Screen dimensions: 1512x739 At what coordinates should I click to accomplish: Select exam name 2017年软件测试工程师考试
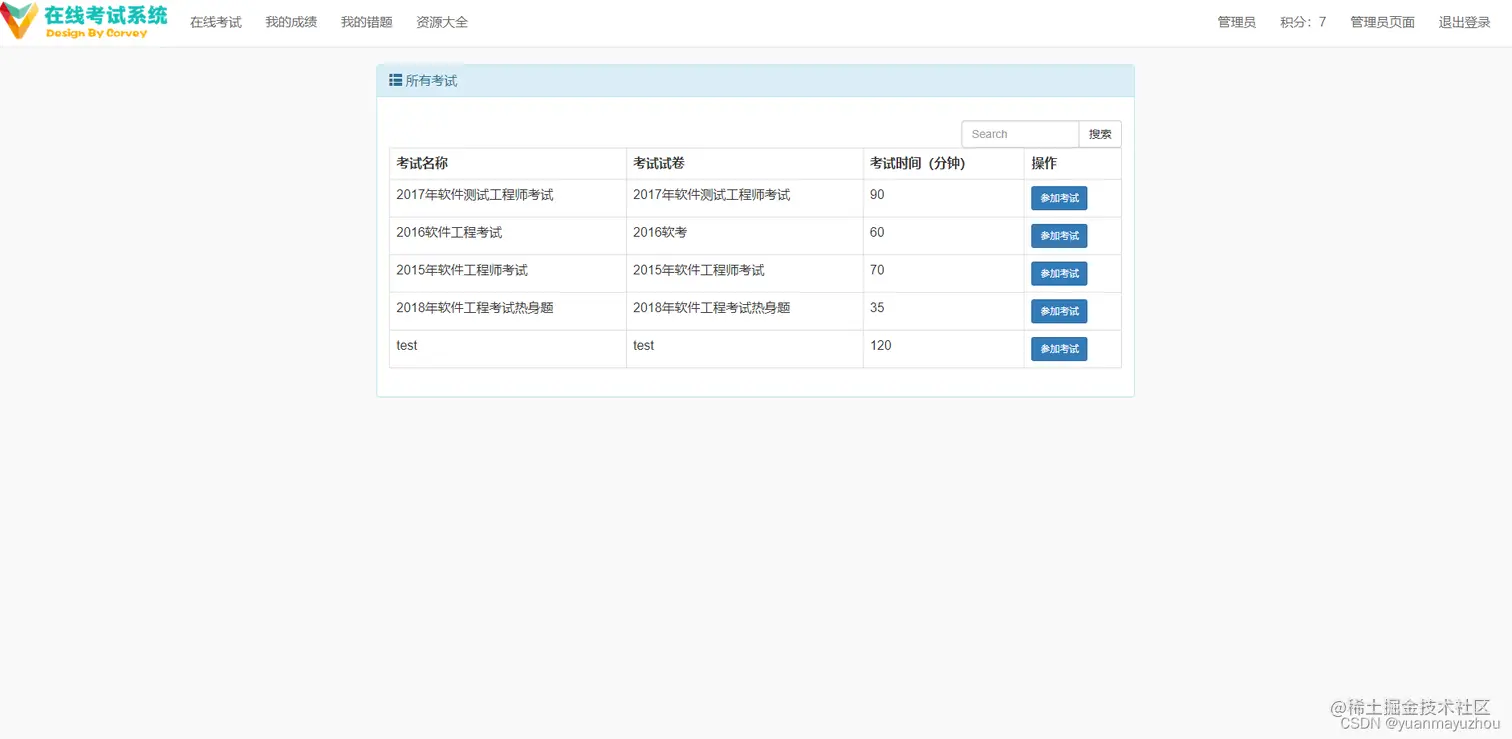(x=475, y=195)
